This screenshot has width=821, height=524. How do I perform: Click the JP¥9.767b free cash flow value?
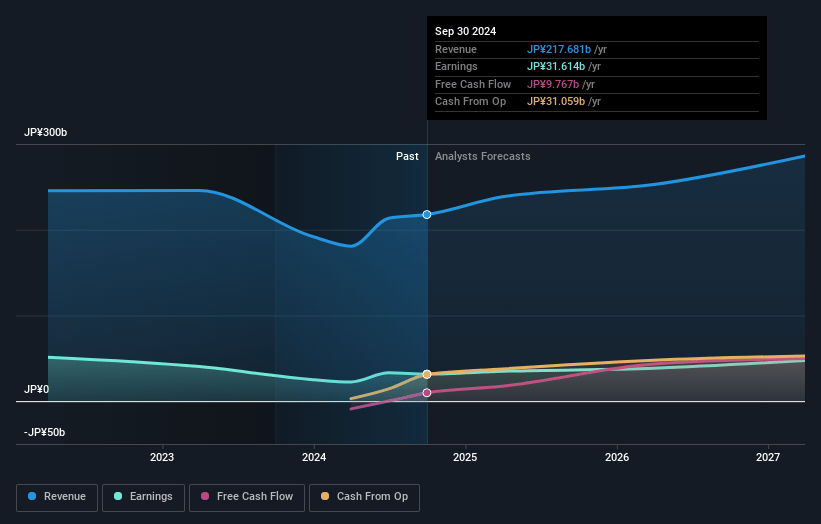coord(553,84)
